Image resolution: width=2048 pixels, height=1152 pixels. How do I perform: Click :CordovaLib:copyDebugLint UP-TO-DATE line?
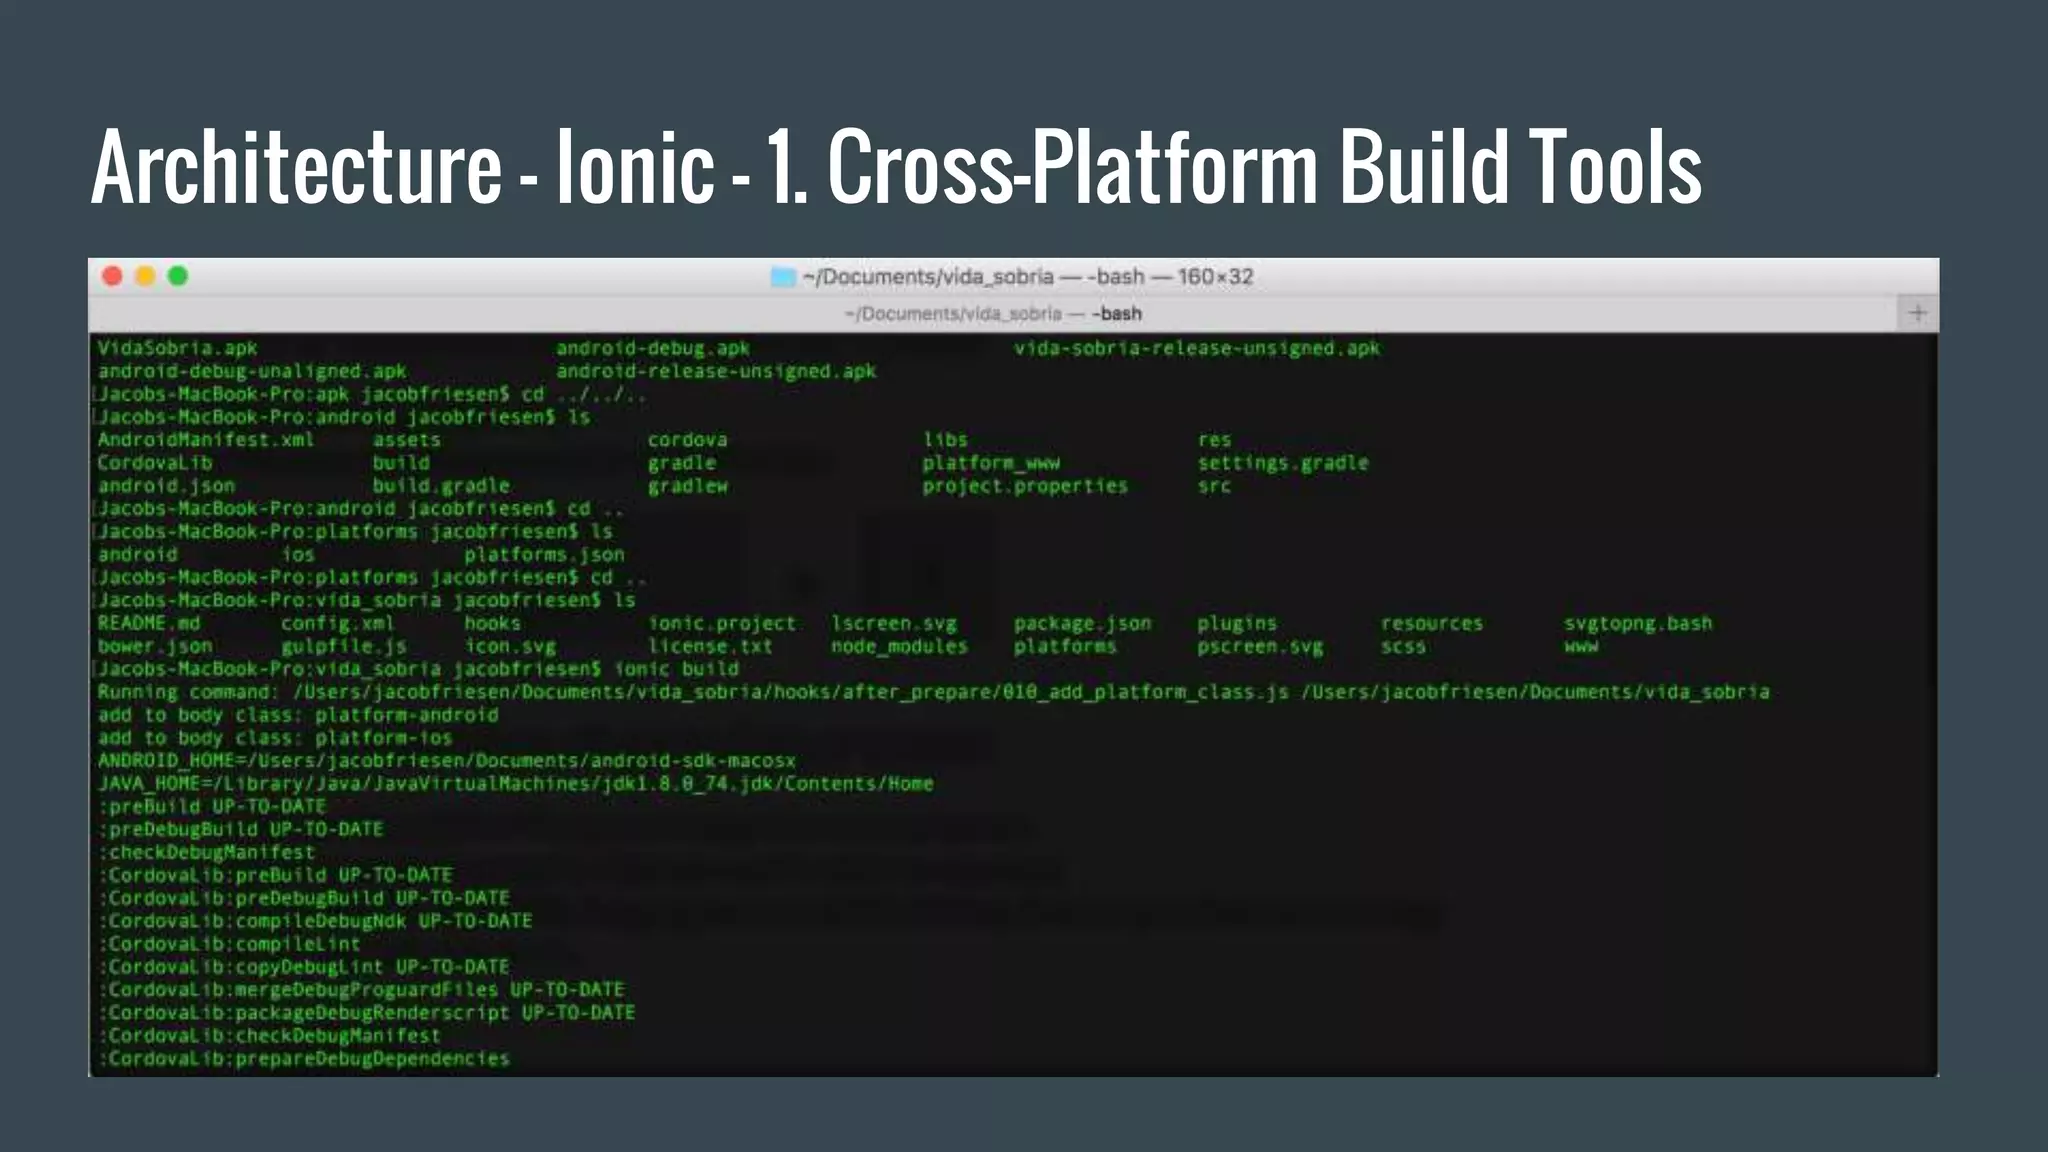click(x=304, y=967)
